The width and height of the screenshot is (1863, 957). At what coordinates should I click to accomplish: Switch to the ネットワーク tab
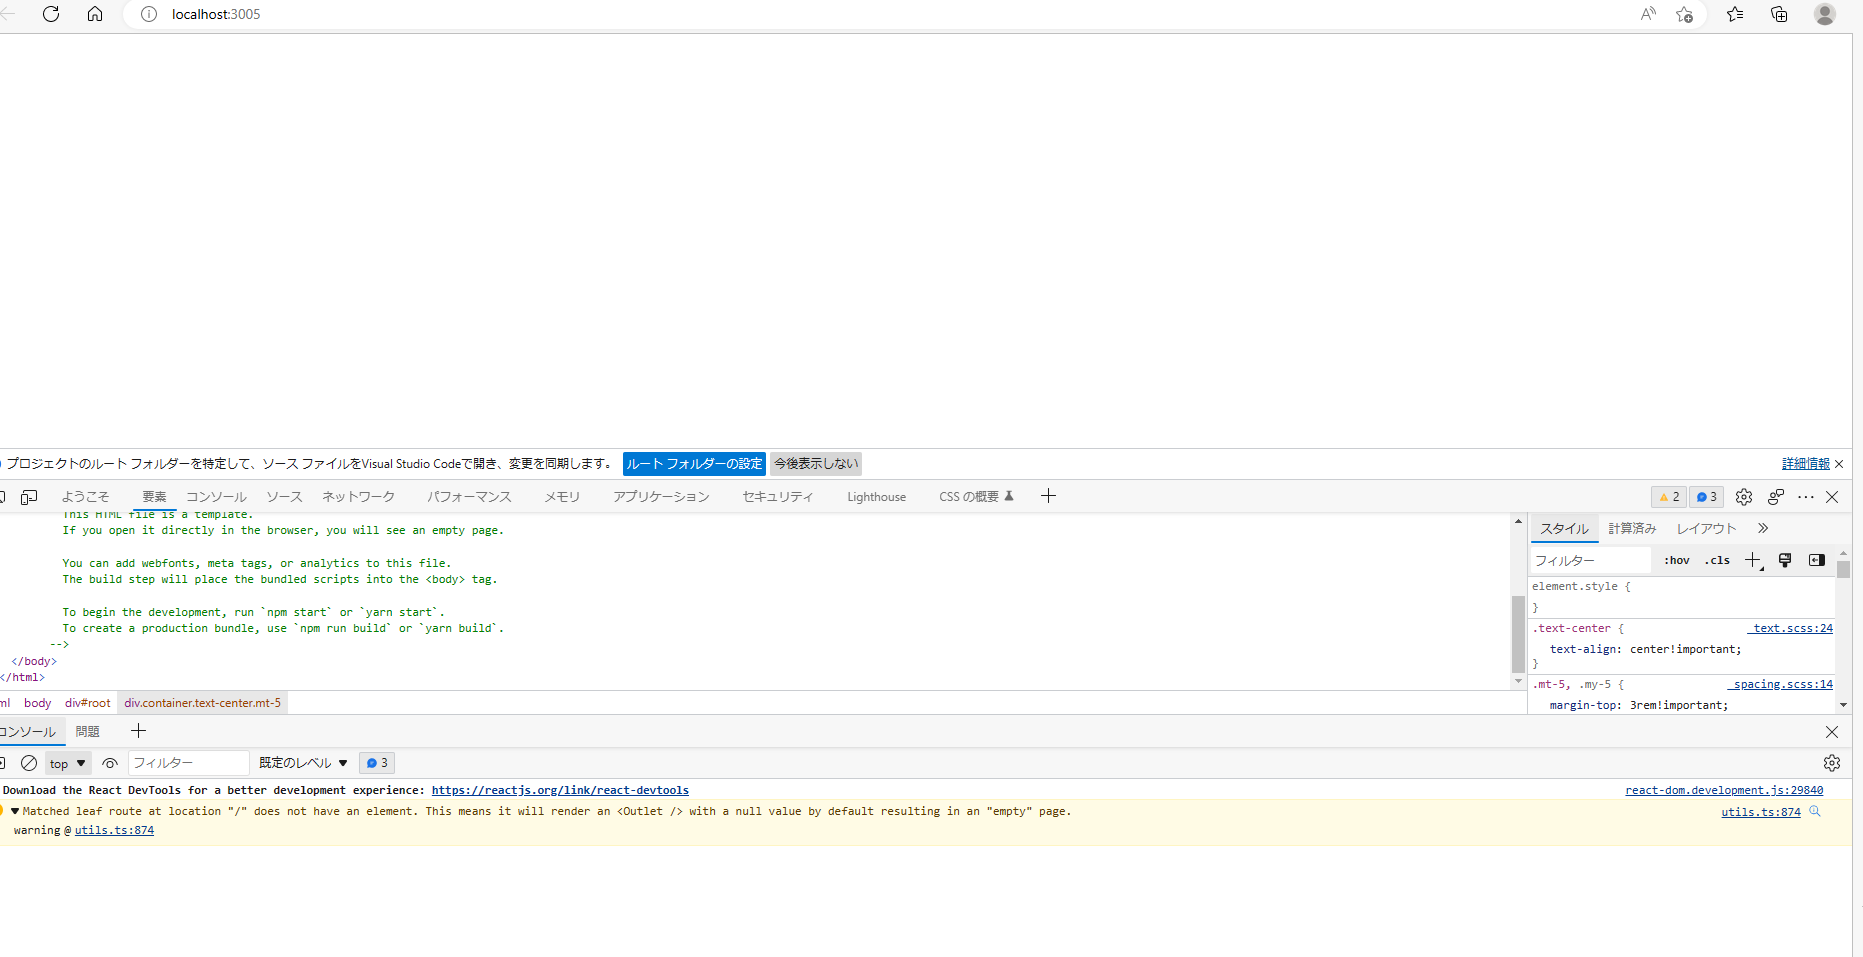pyautogui.click(x=358, y=497)
